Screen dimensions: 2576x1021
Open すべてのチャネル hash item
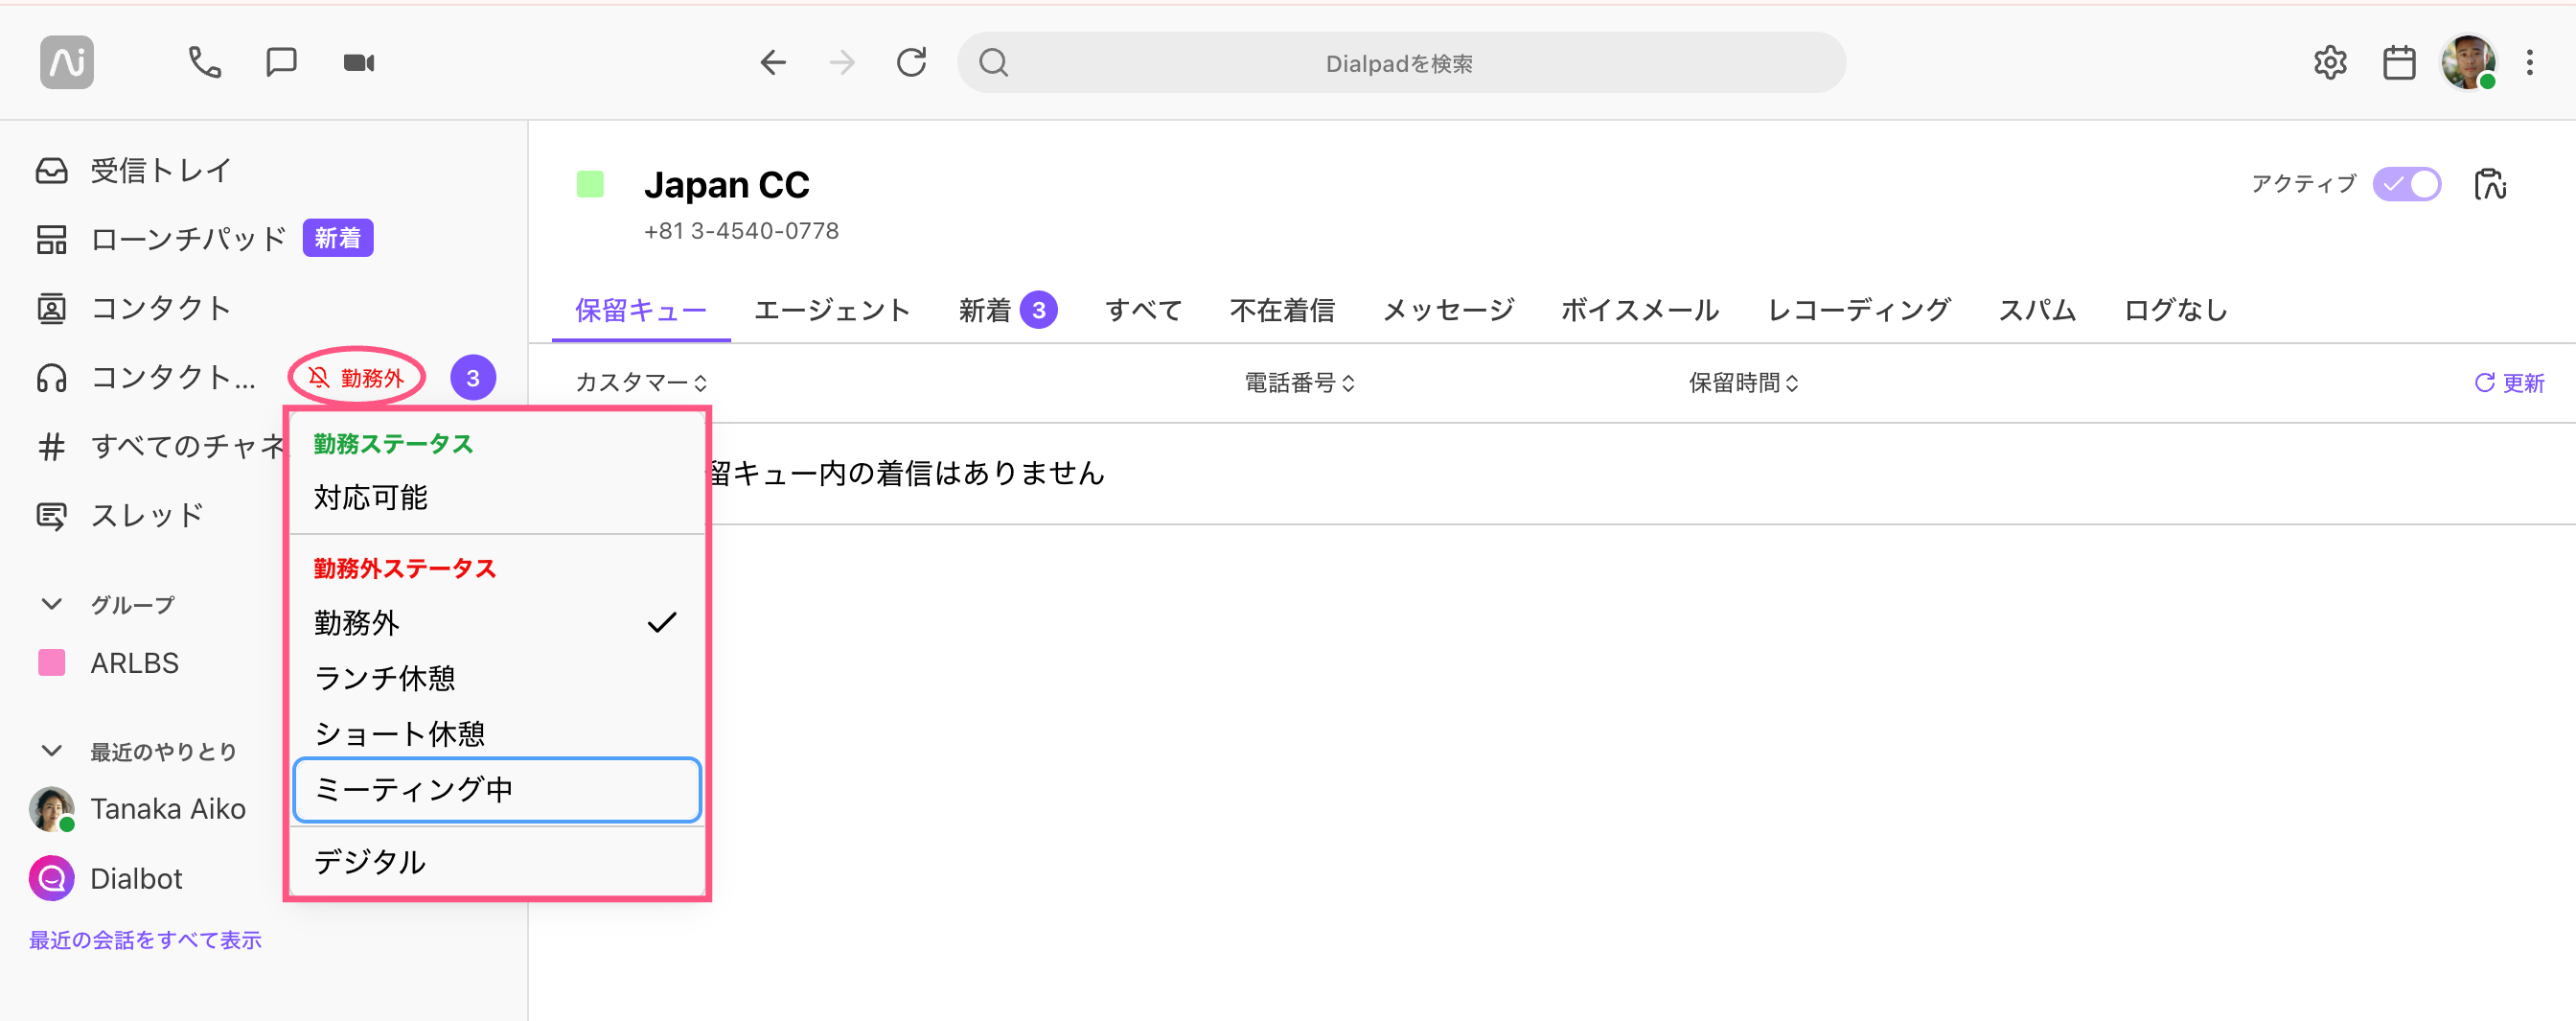(x=160, y=446)
